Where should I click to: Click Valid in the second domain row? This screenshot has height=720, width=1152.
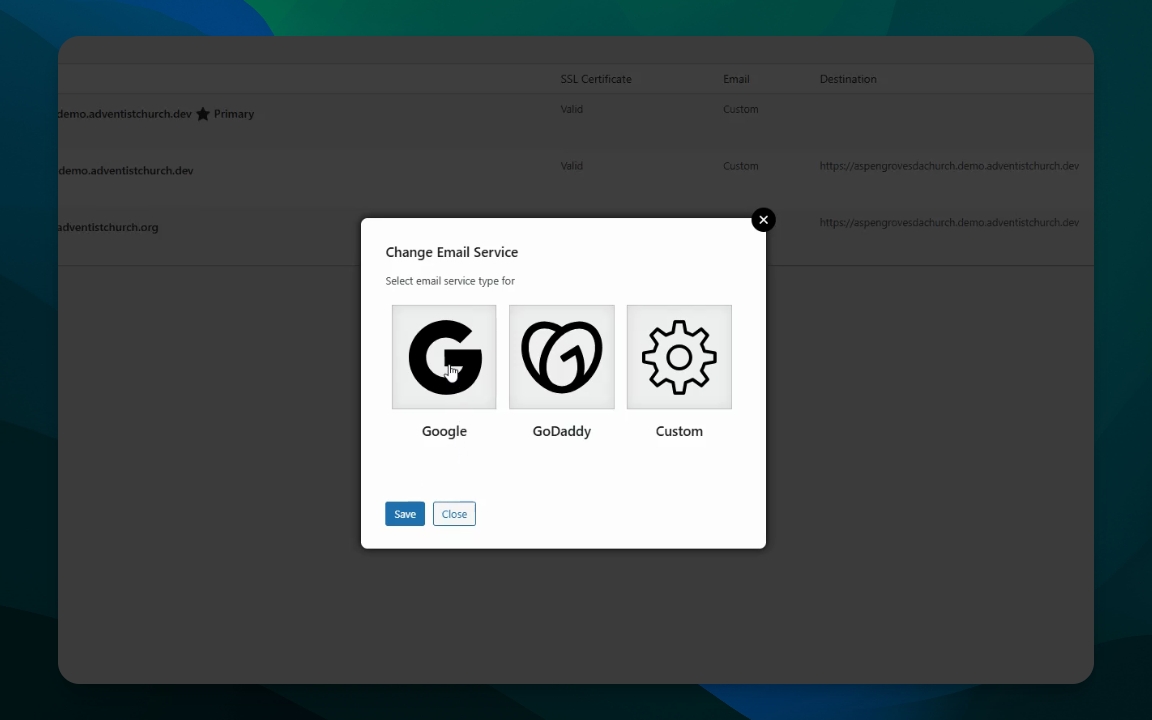tap(572, 166)
